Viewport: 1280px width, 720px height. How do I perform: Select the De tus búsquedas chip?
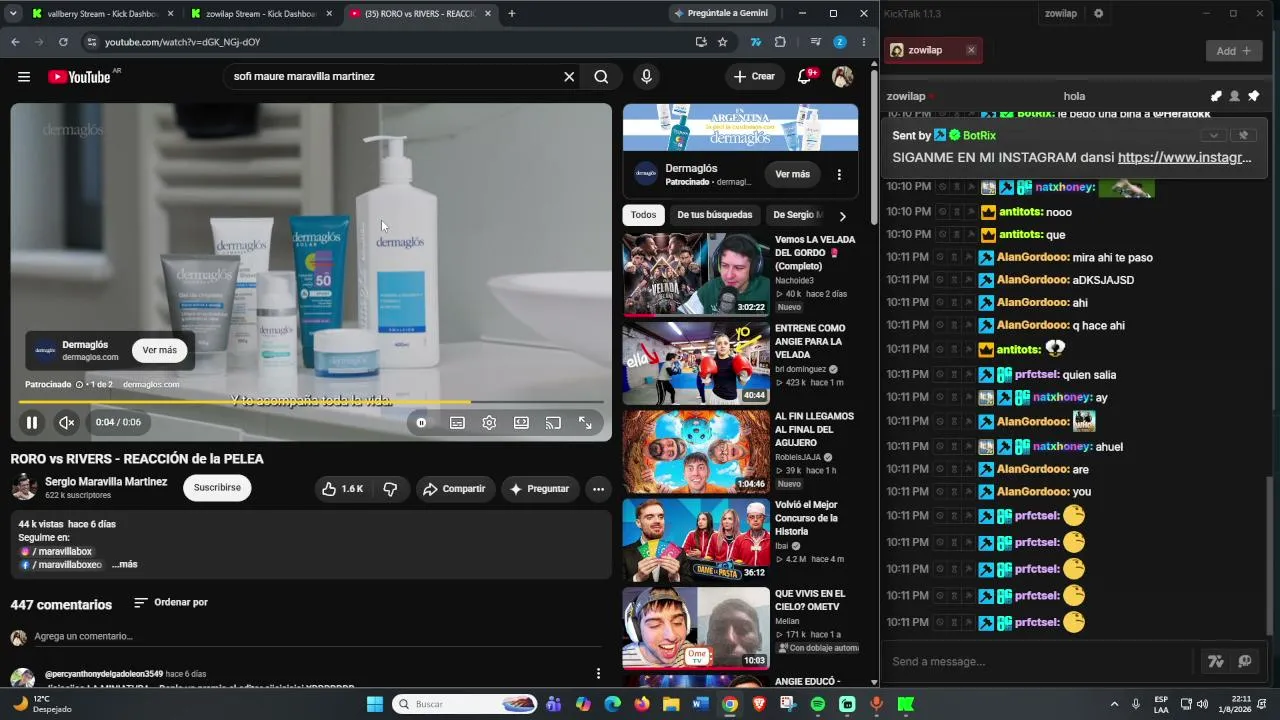click(715, 215)
